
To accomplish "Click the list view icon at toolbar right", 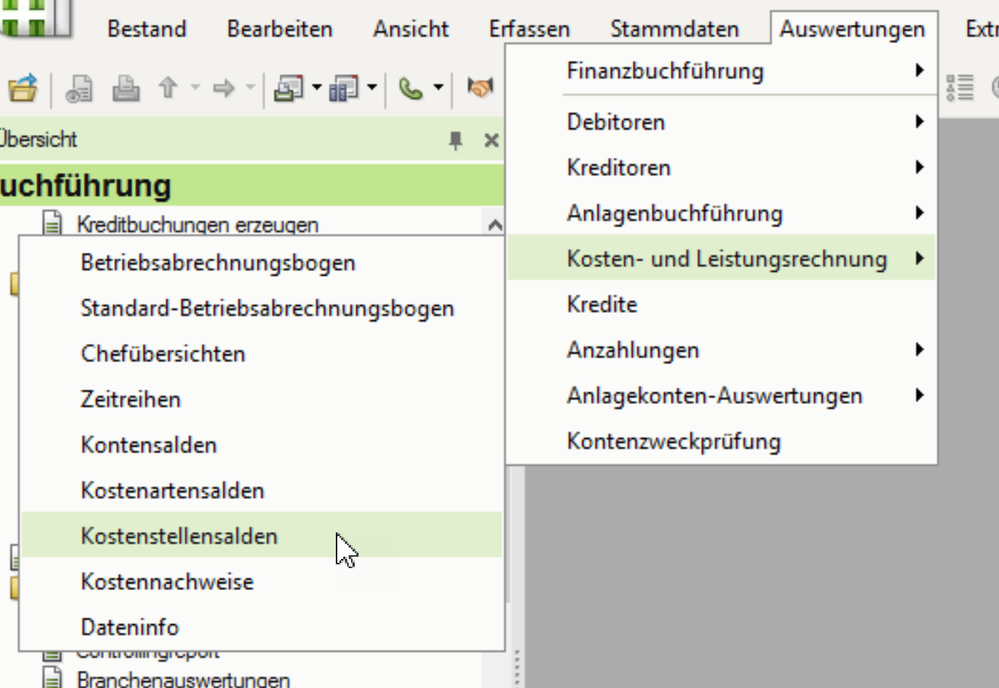I will point(960,88).
